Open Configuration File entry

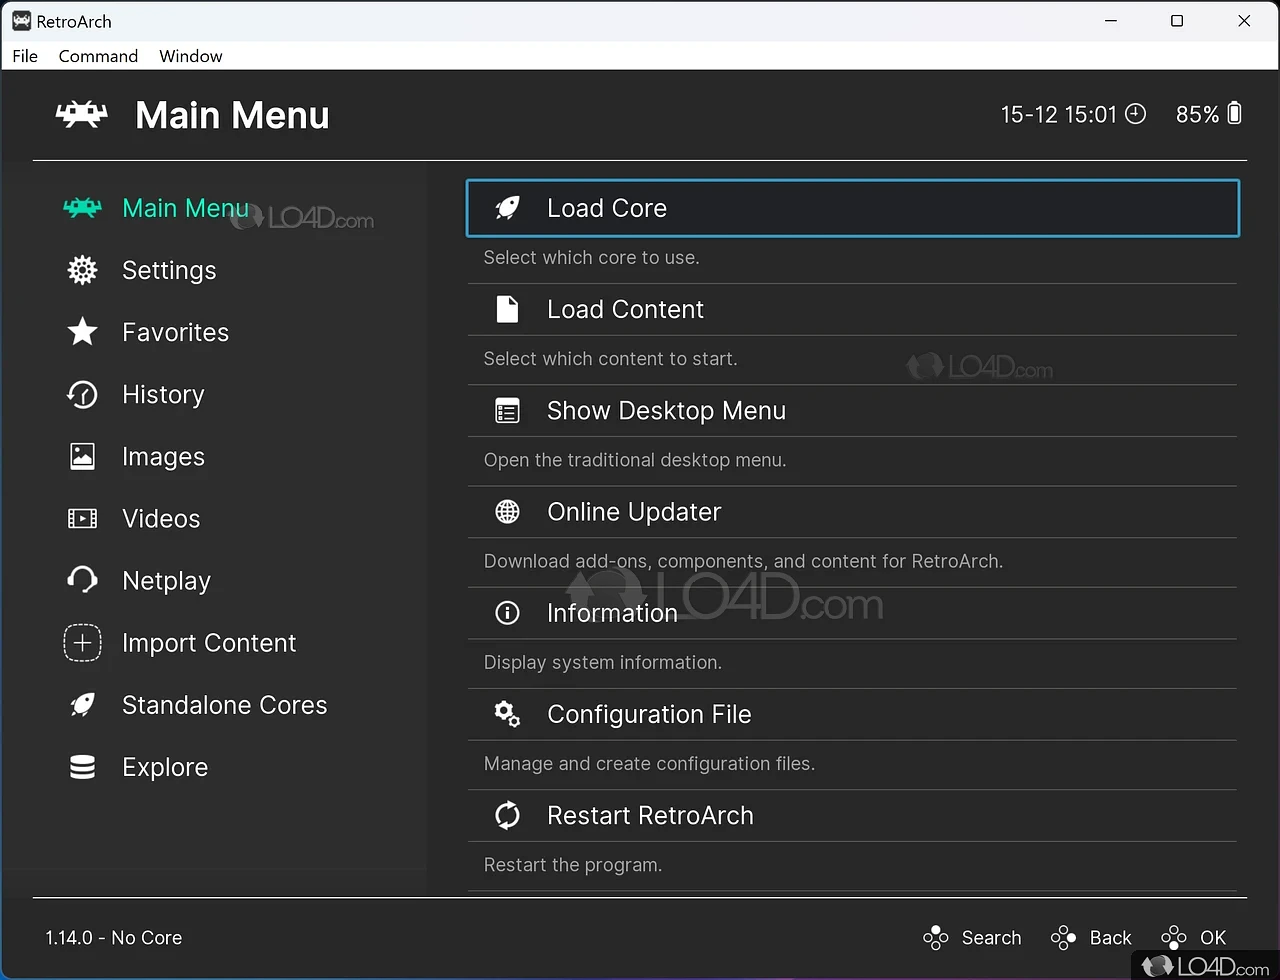tap(853, 714)
